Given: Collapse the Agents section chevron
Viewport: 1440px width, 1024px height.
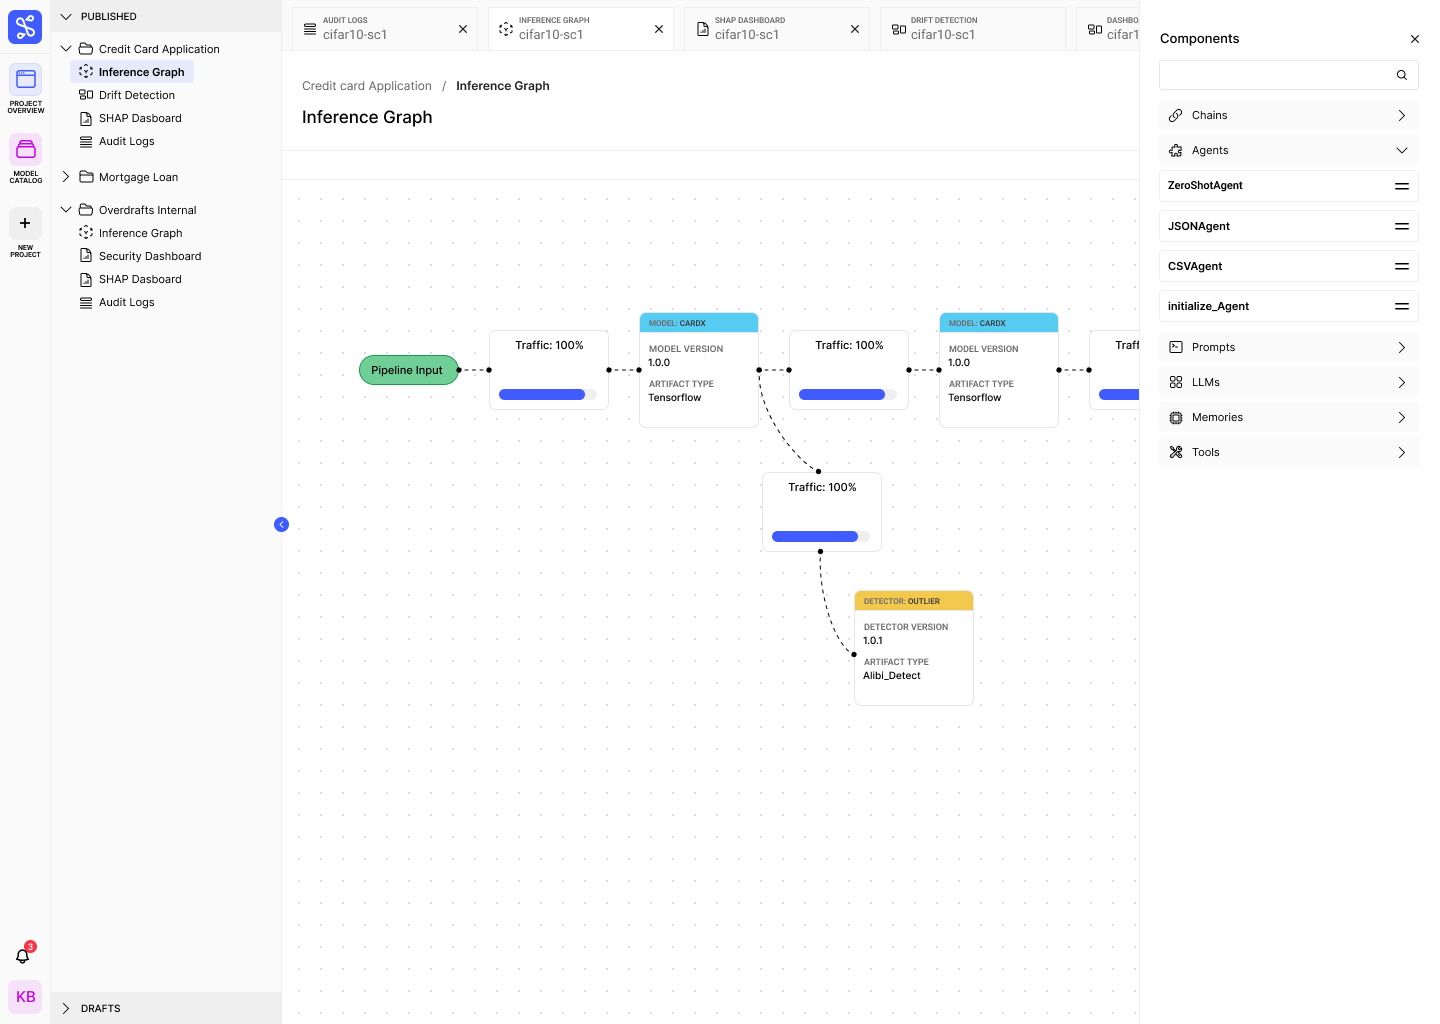Looking at the screenshot, I should [x=1402, y=150].
